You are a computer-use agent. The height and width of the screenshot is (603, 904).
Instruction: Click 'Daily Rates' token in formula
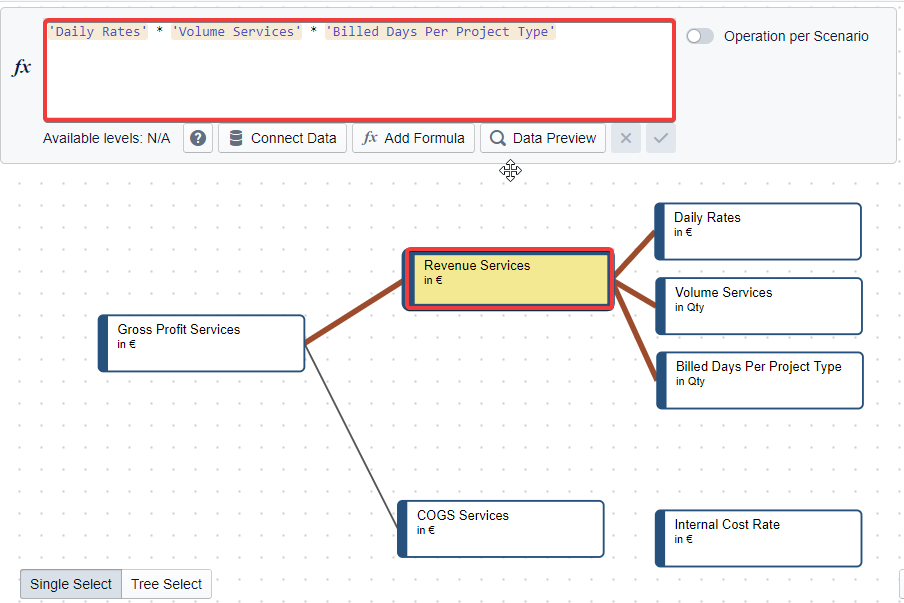[x=98, y=32]
